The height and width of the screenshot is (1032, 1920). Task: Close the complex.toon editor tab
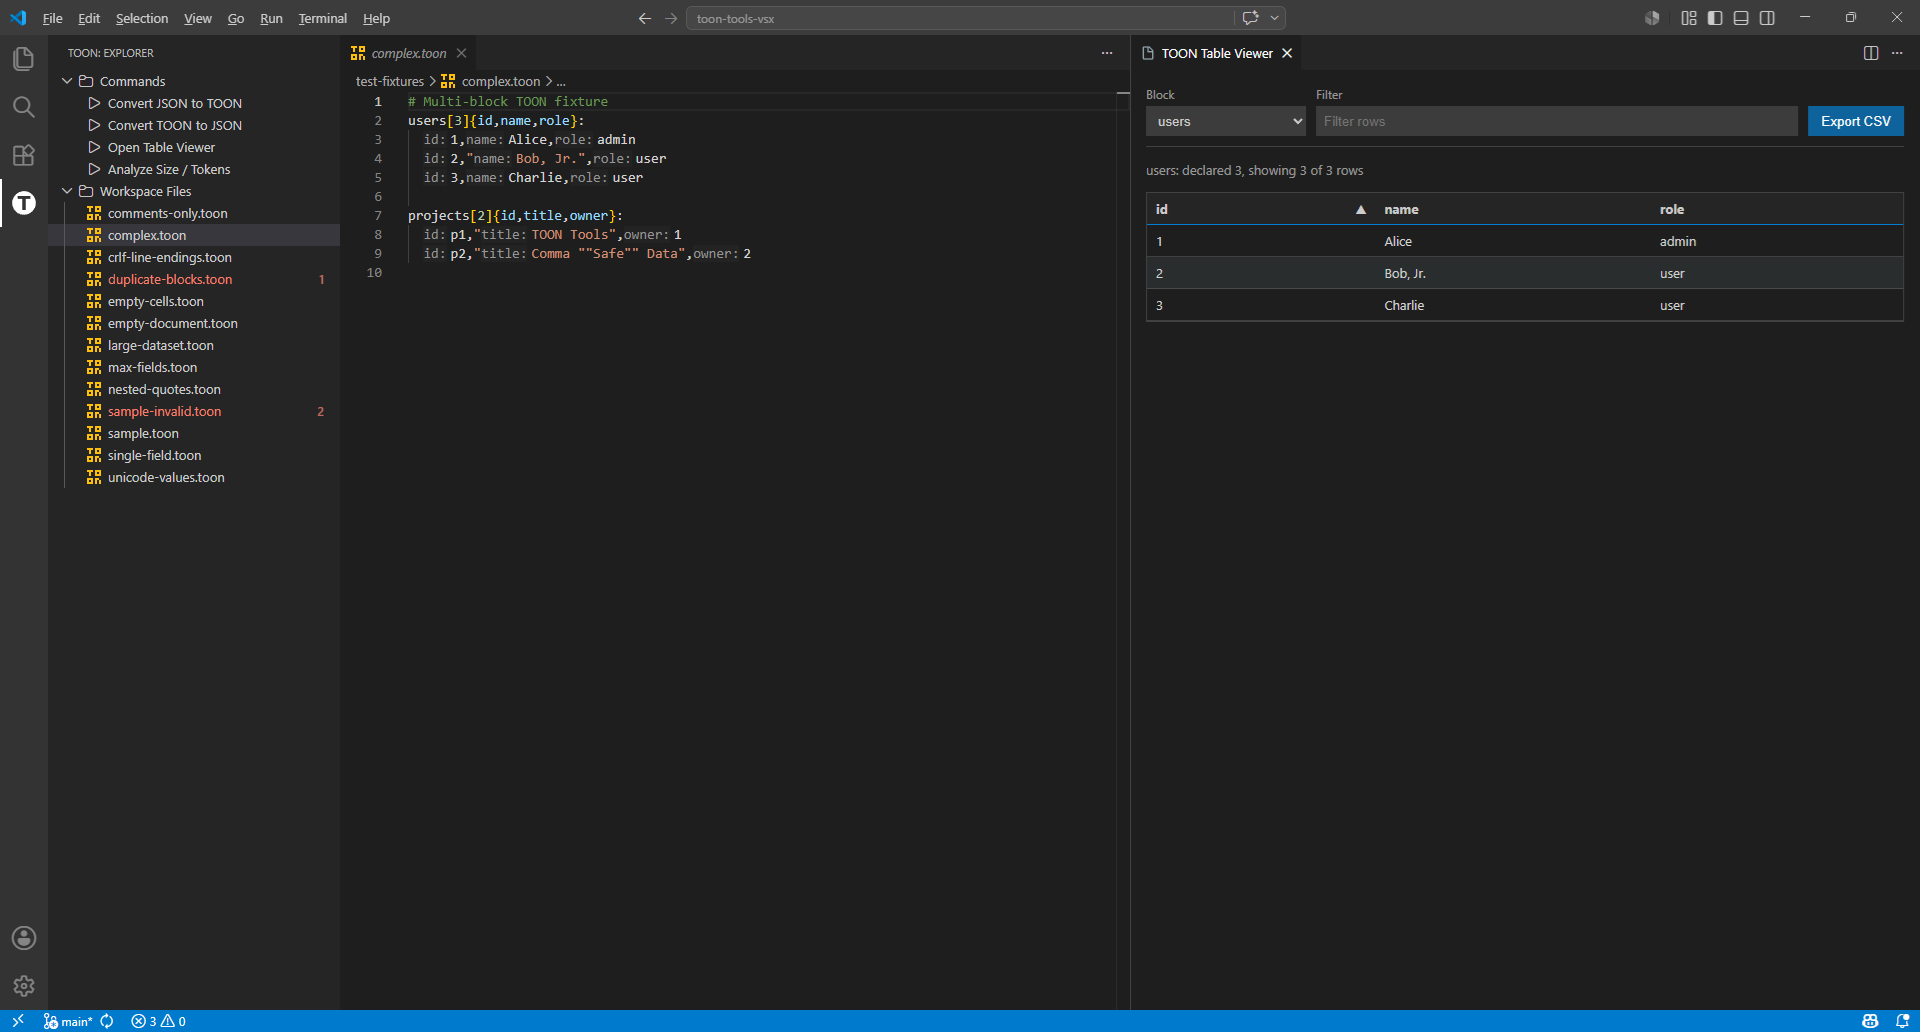[461, 53]
